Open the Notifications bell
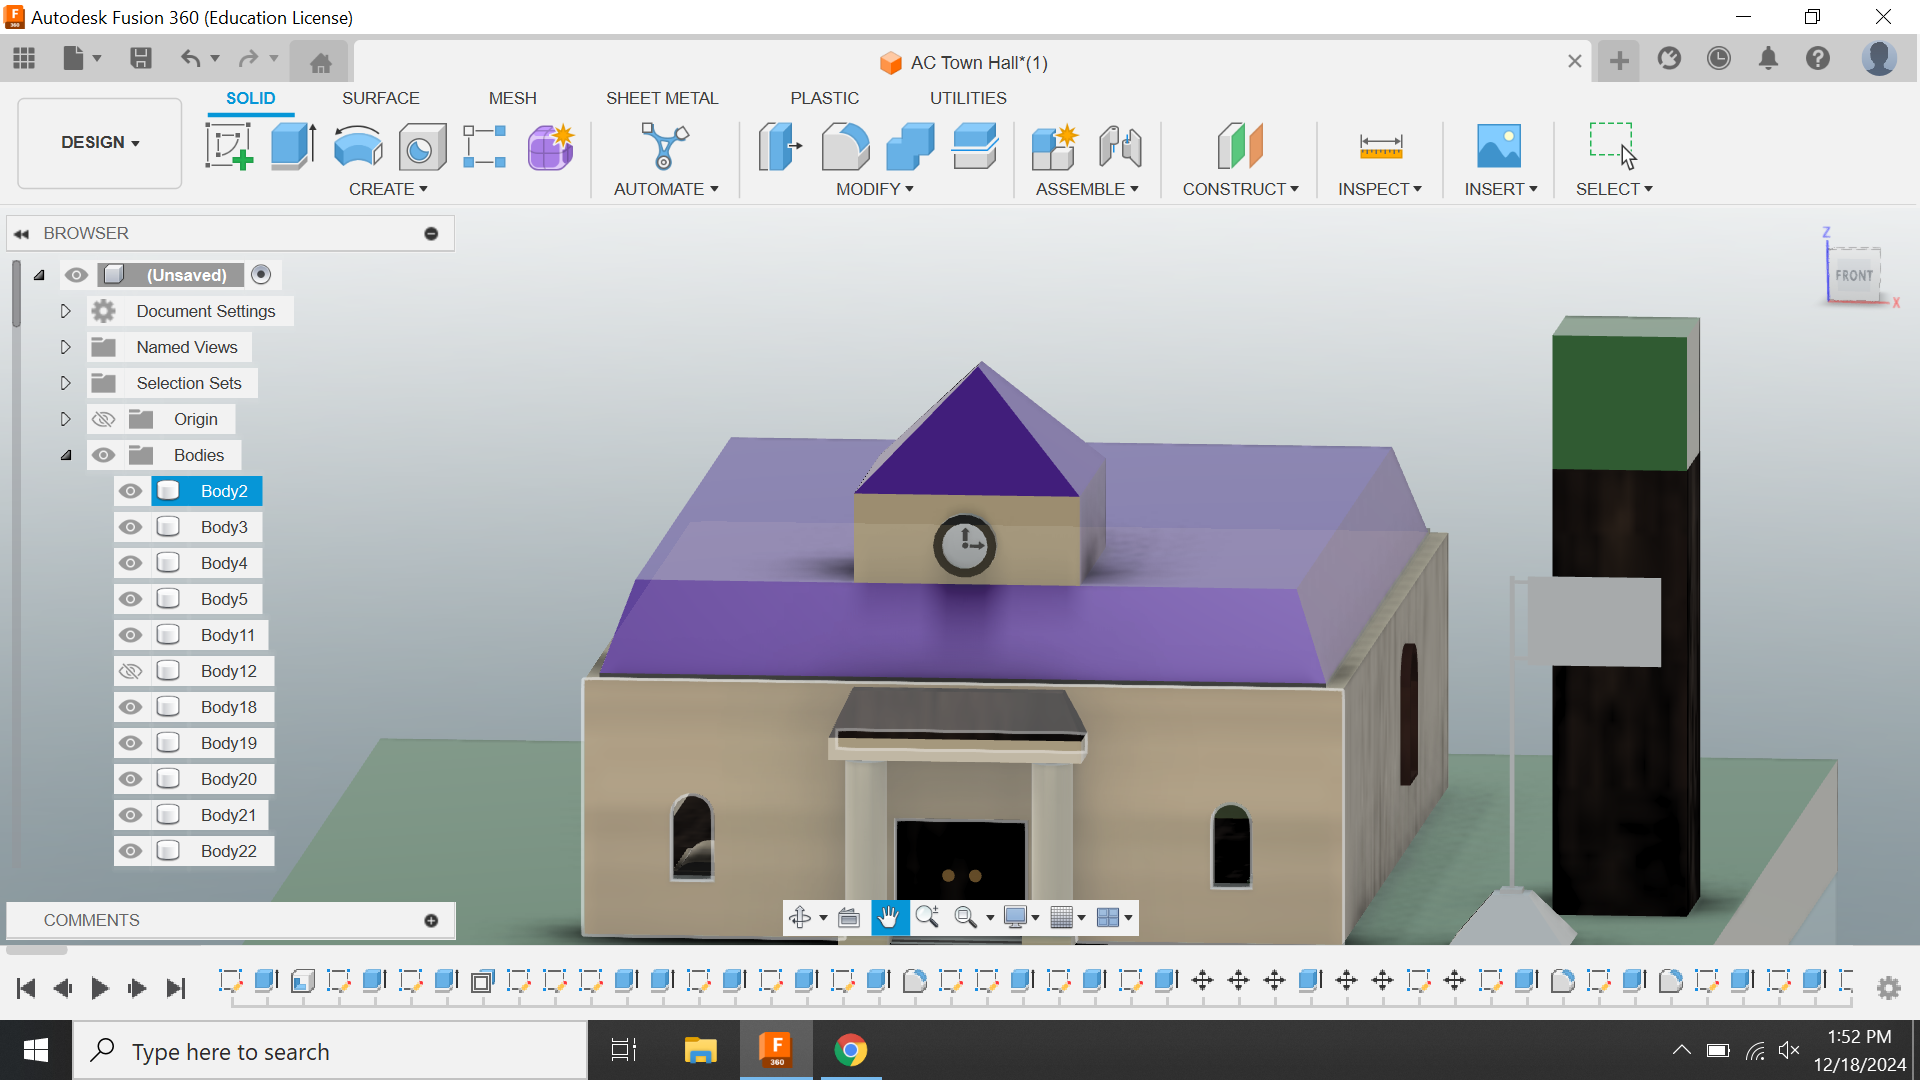This screenshot has height=1080, width=1920. pyautogui.click(x=1768, y=58)
